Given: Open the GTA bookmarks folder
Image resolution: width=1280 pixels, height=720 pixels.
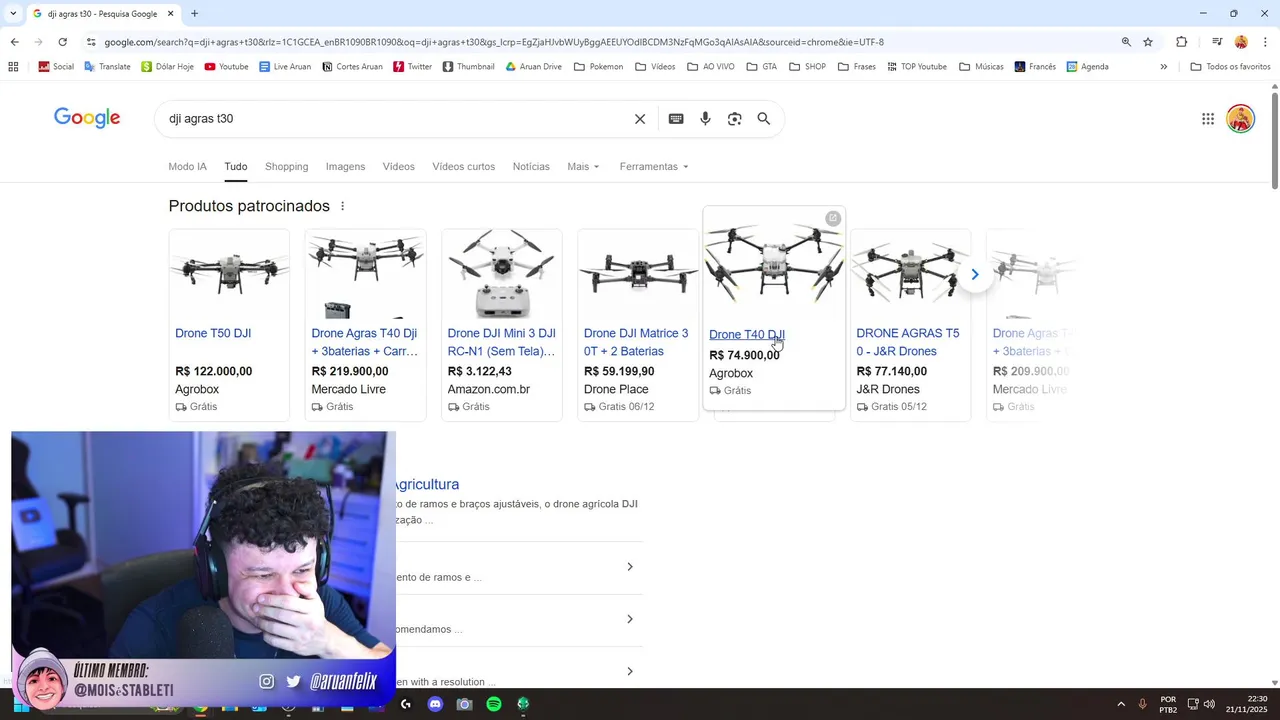Looking at the screenshot, I should tap(761, 67).
